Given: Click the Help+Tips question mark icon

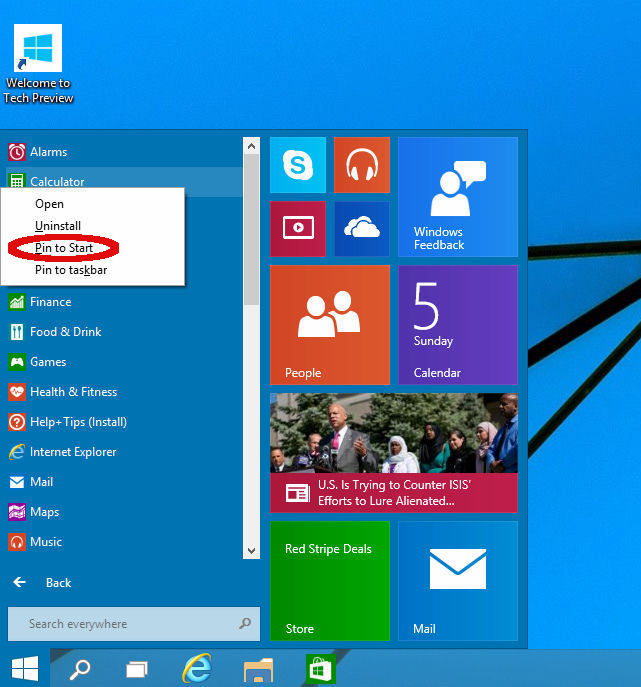Looking at the screenshot, I should point(17,422).
